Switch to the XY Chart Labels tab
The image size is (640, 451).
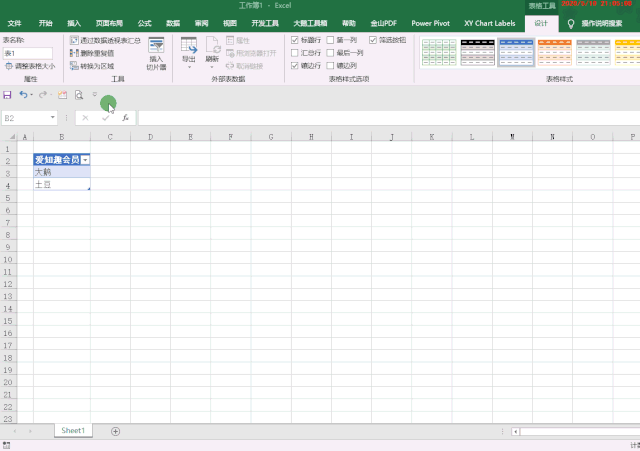click(x=489, y=23)
